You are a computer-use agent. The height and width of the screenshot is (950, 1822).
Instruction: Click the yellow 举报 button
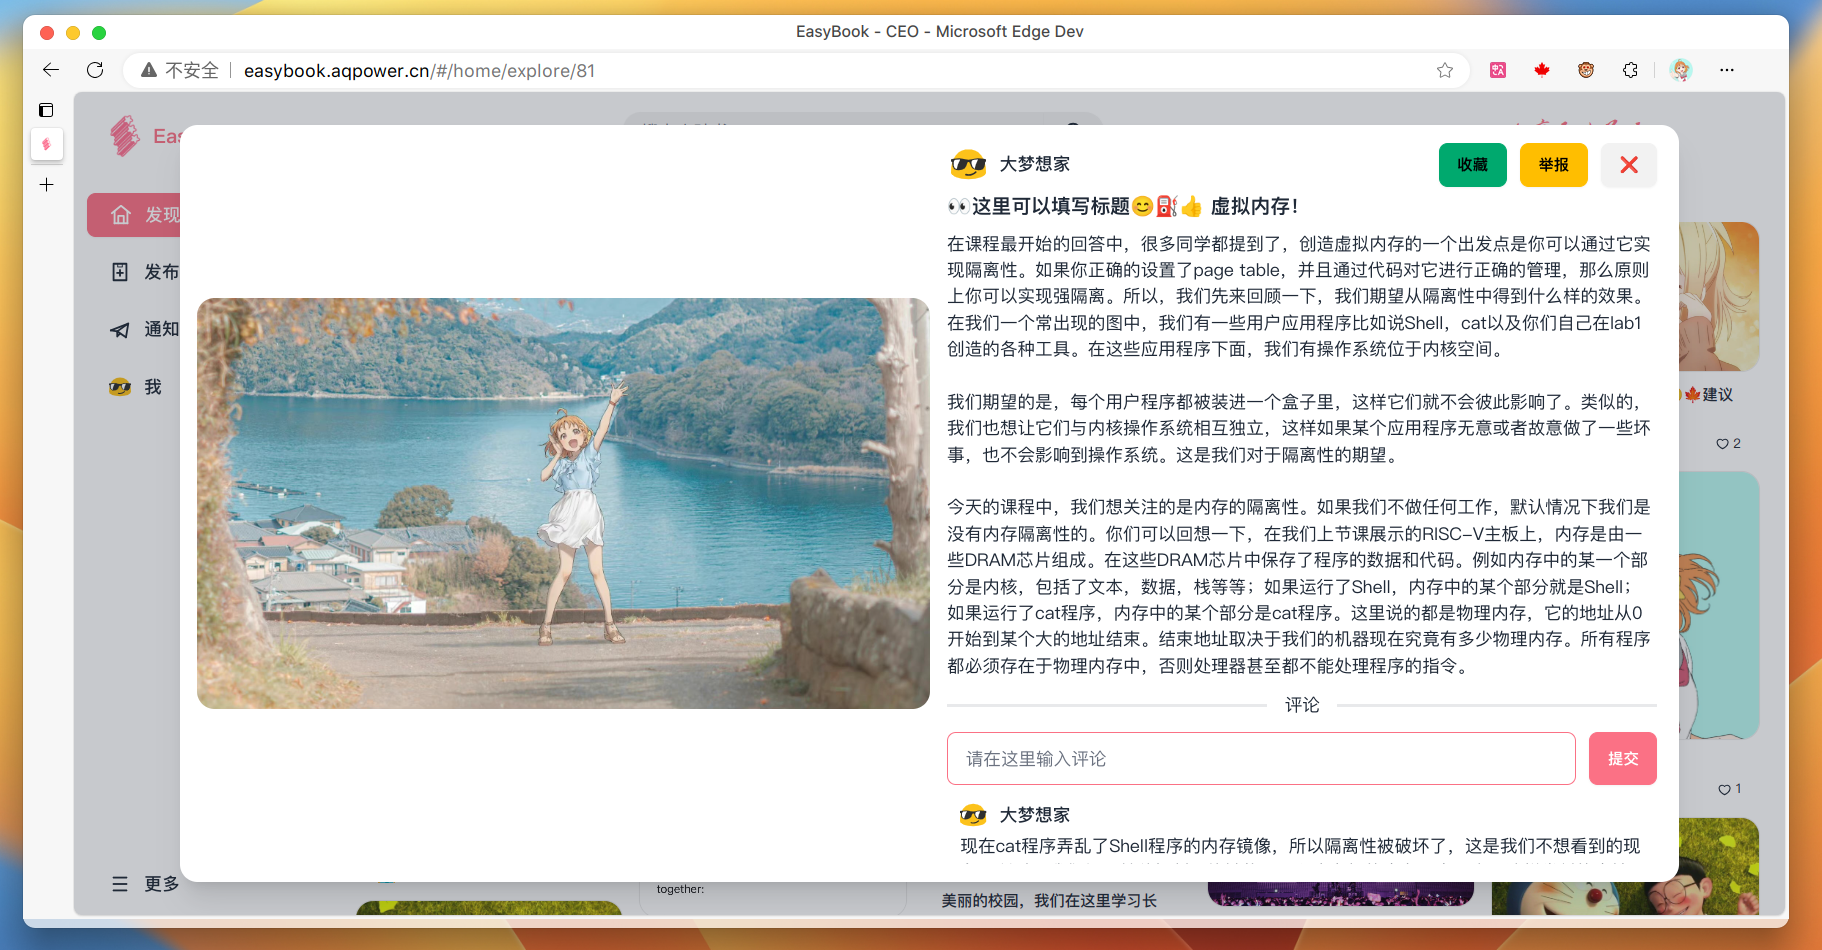(x=1553, y=165)
